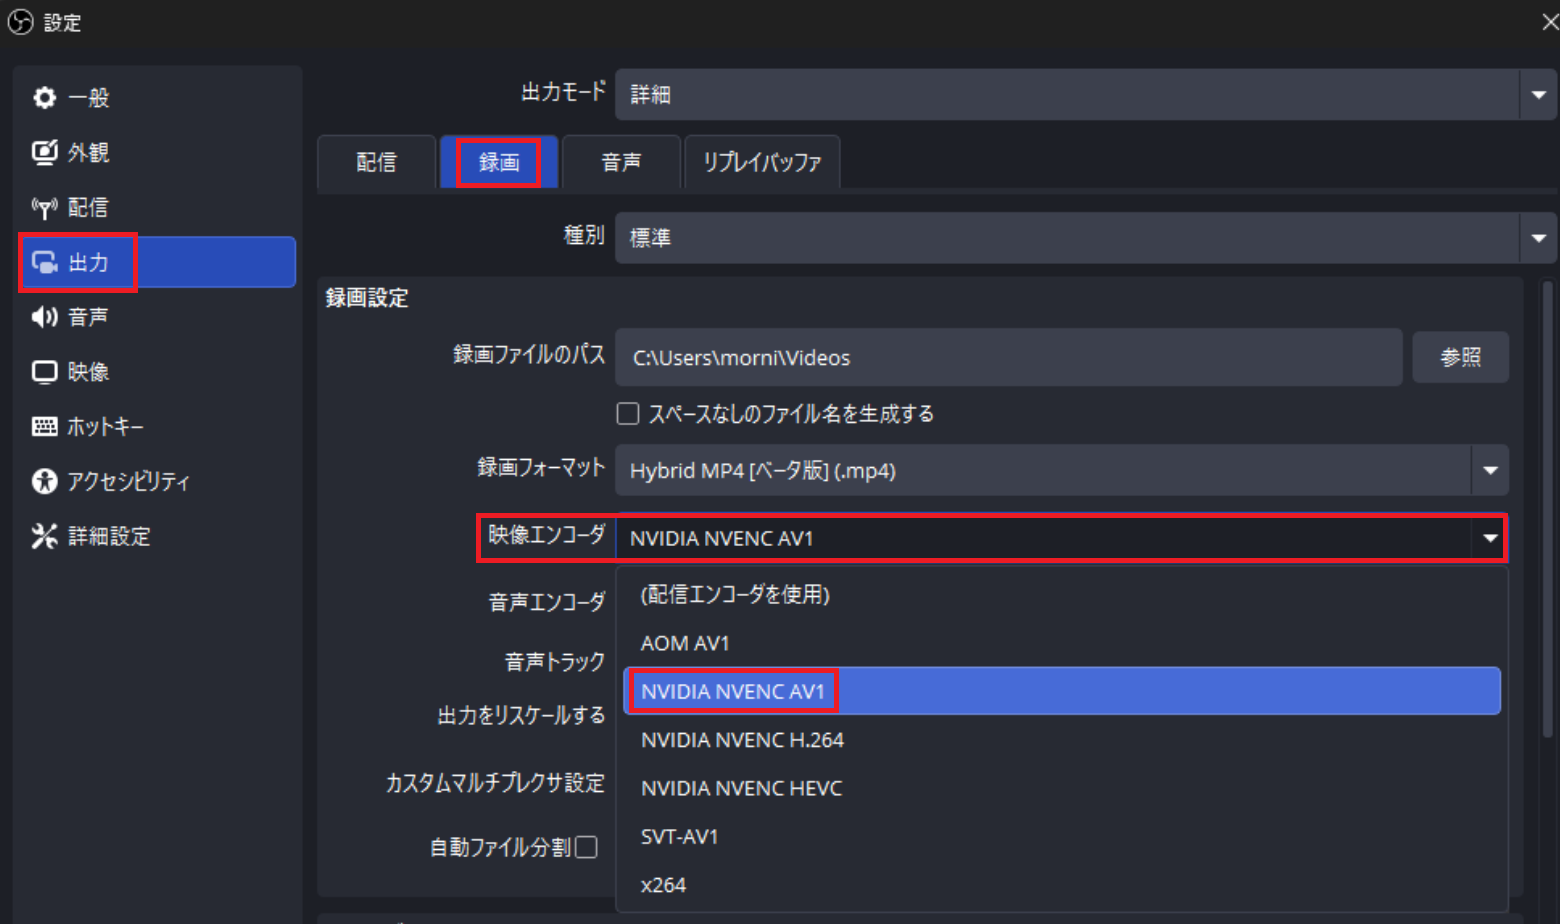Click the recording file path field

click(1008, 358)
